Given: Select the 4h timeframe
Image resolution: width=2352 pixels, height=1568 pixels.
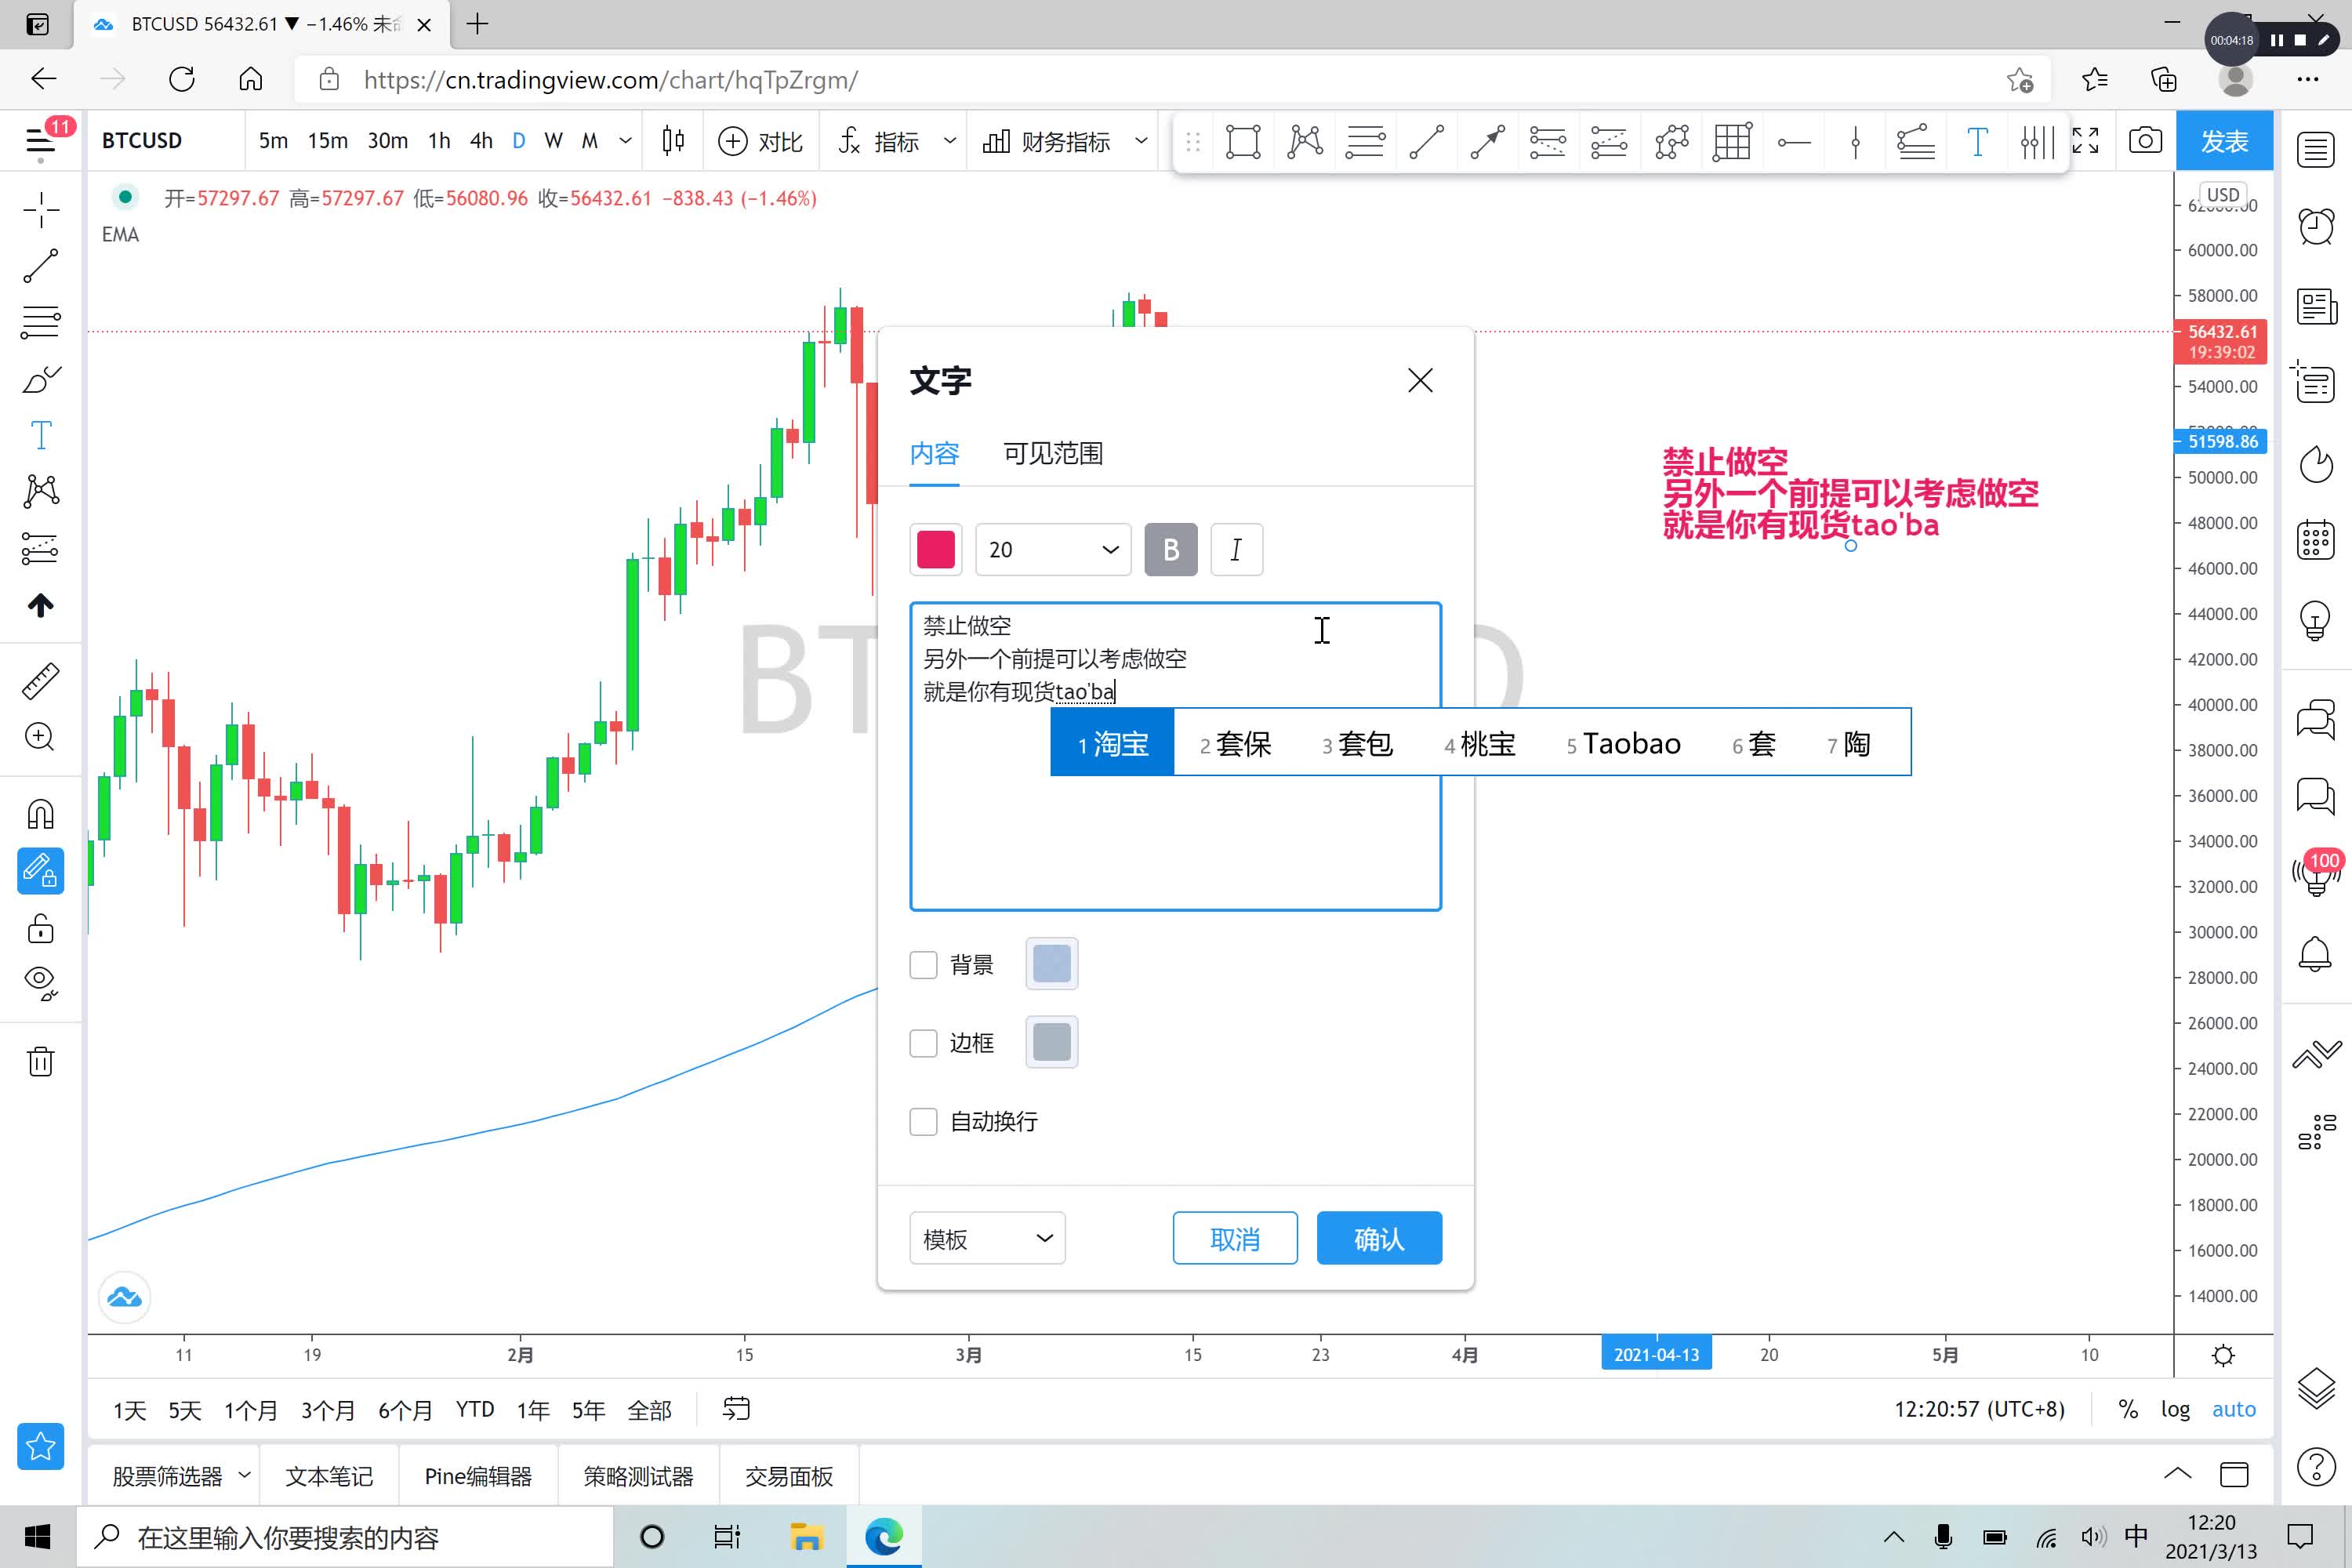Looking at the screenshot, I should 481,141.
